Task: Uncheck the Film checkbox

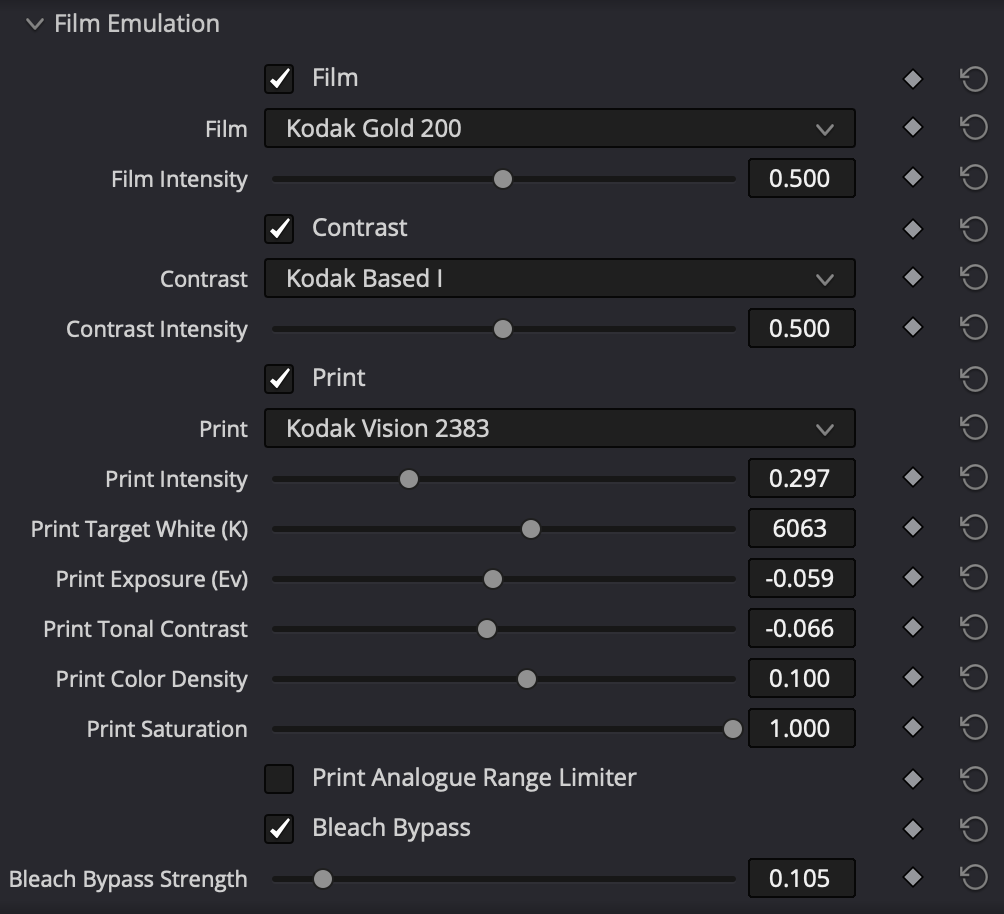Action: 279,79
